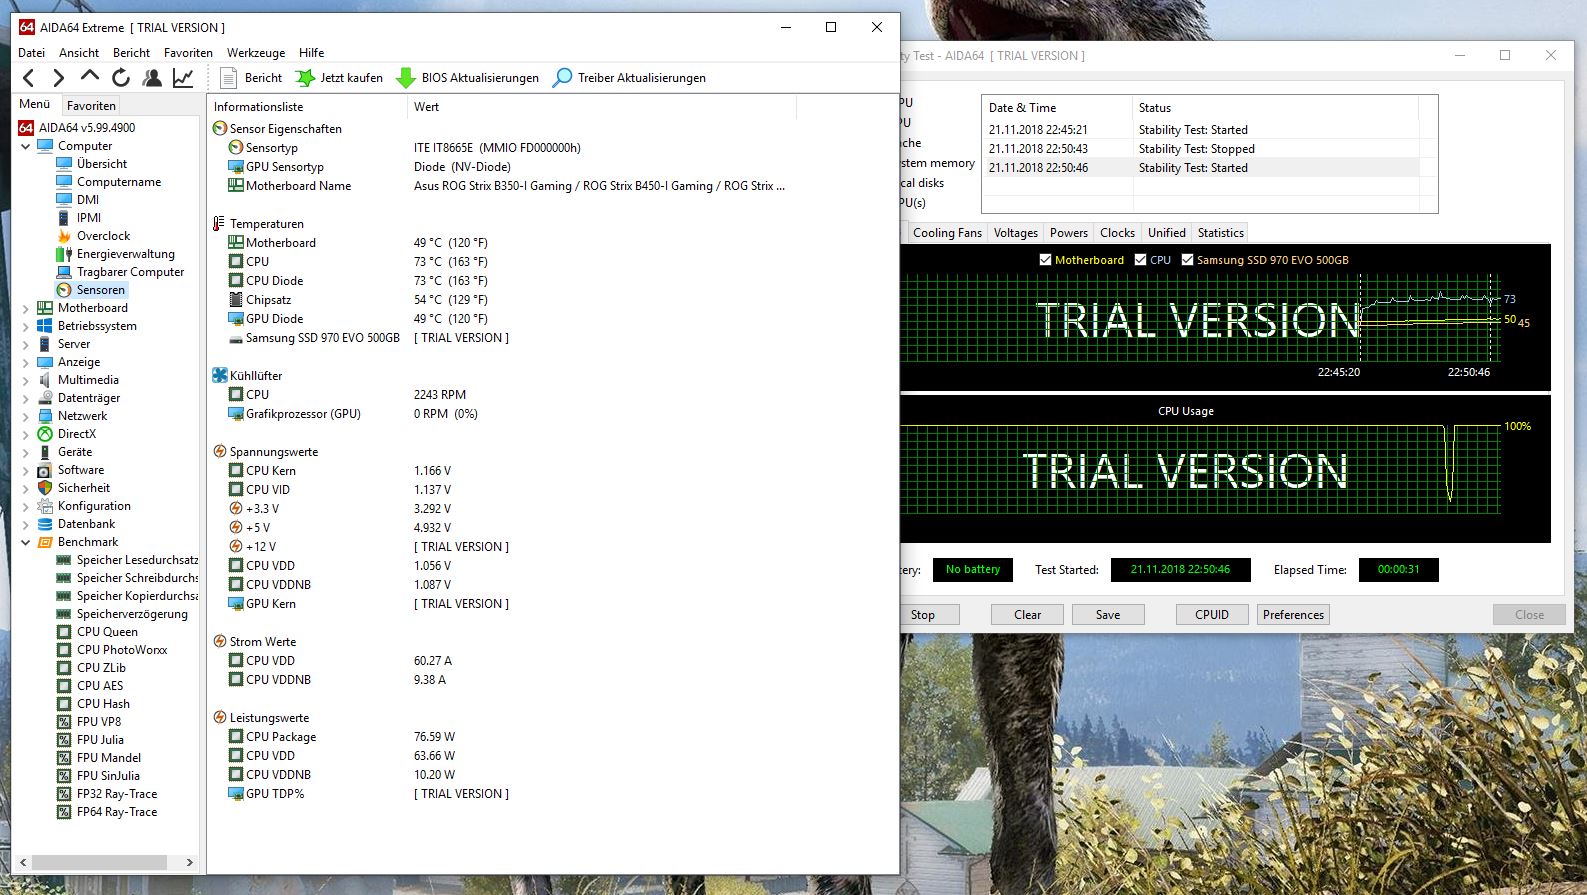
Task: Expand the Motherboard tree node
Action: (x=26, y=308)
